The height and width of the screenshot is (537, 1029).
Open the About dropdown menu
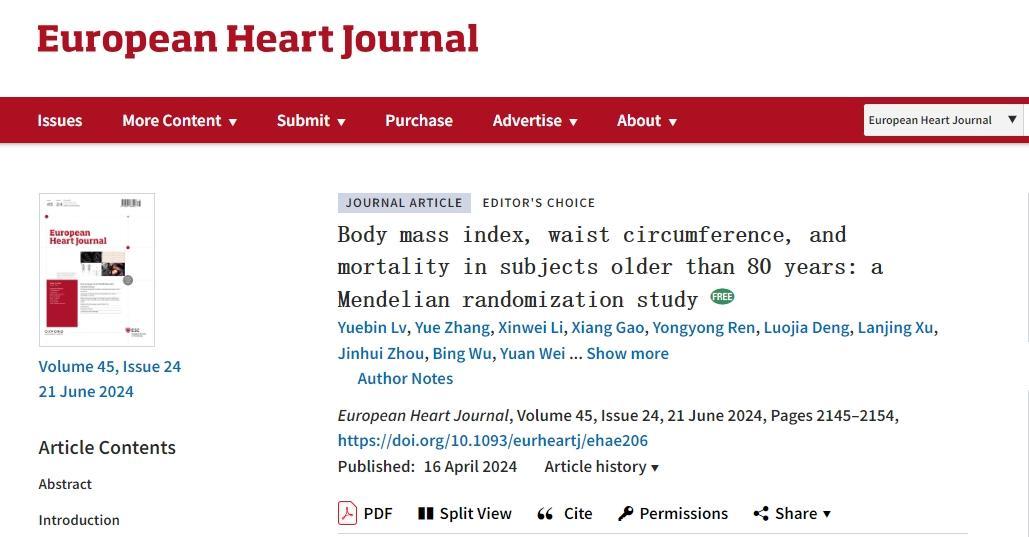(x=647, y=120)
